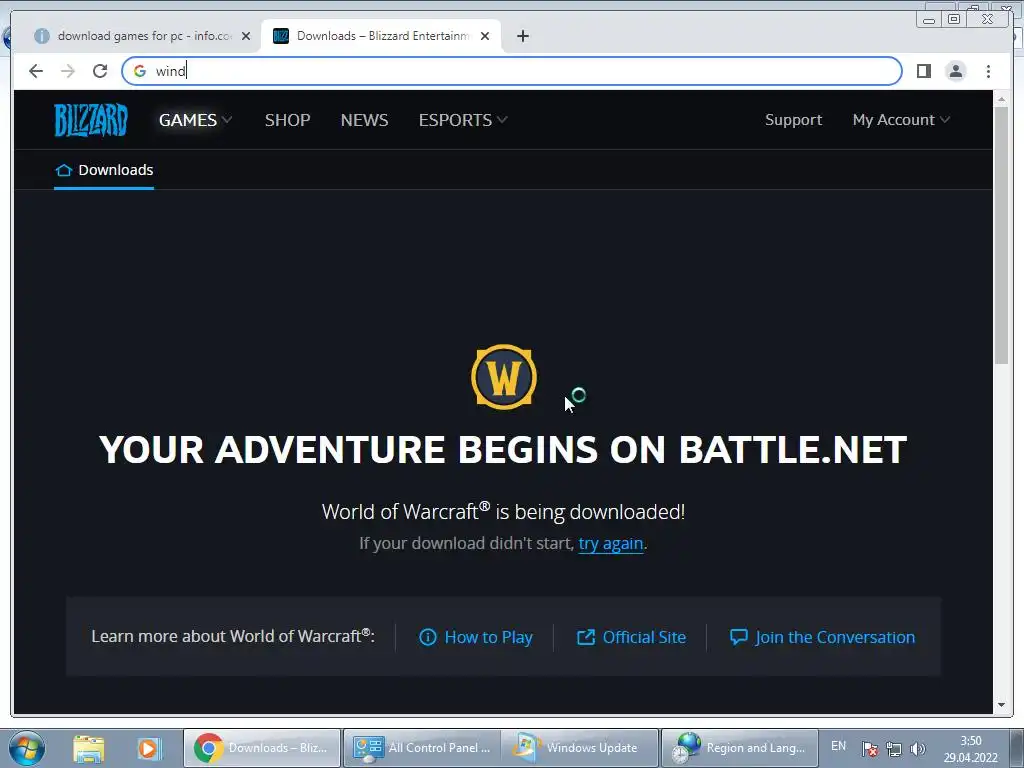
Task: Click the 'World of Warcraft is being downloaded!' text
Action: [x=503, y=511]
